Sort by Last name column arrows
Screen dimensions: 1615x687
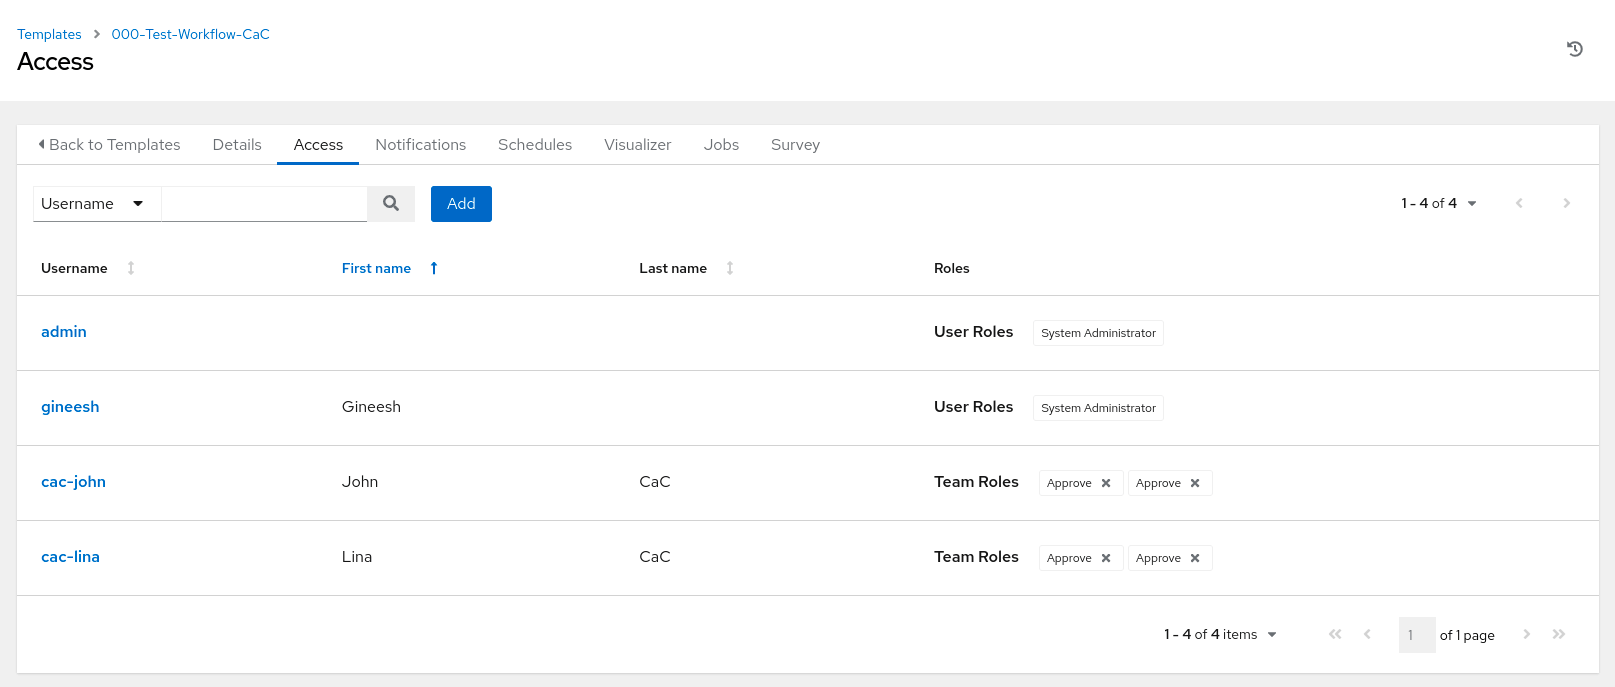tap(730, 268)
